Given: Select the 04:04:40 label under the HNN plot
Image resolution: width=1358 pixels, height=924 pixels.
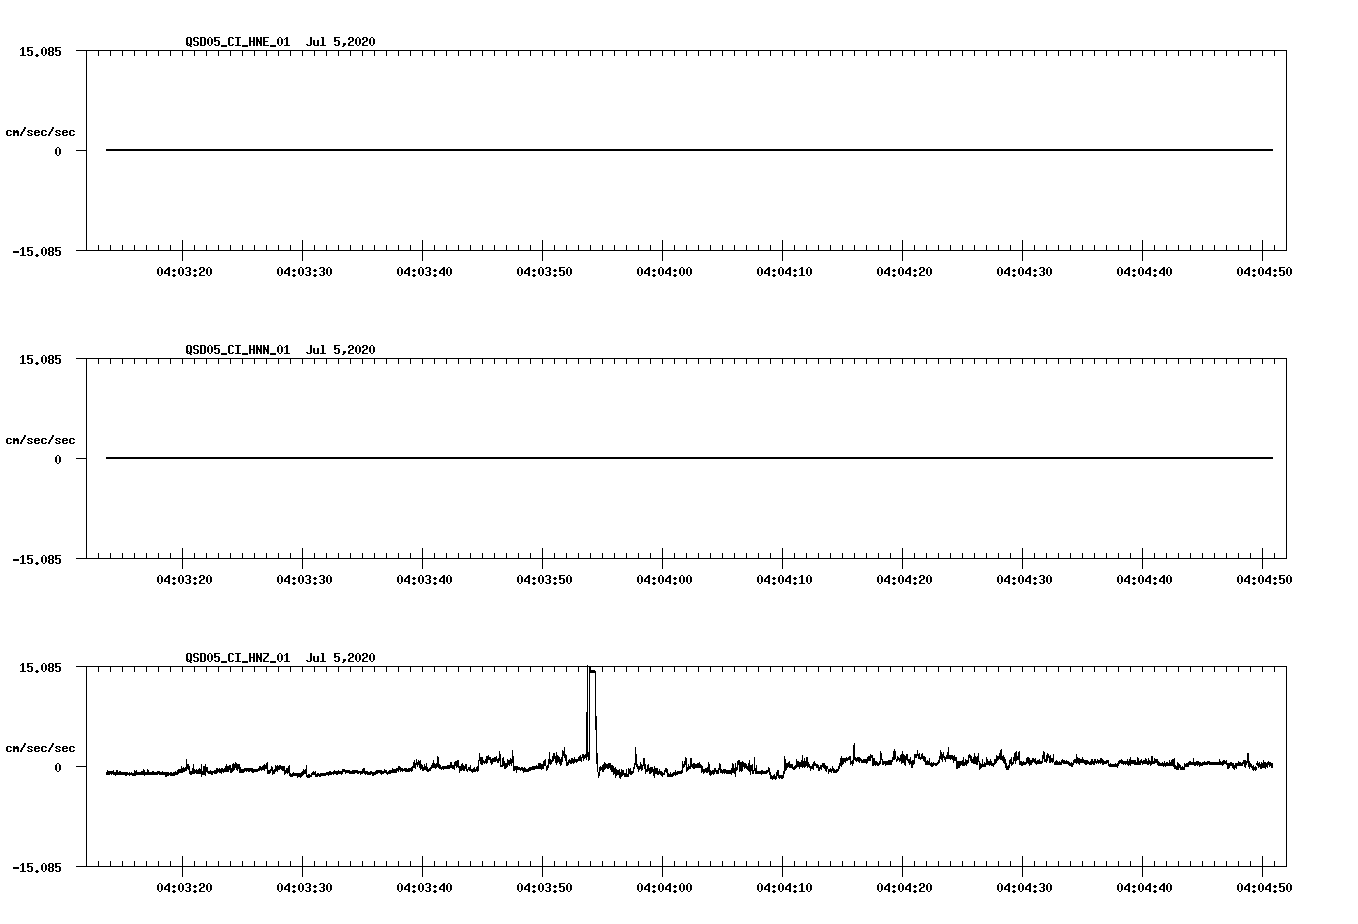Looking at the screenshot, I should tap(1144, 579).
